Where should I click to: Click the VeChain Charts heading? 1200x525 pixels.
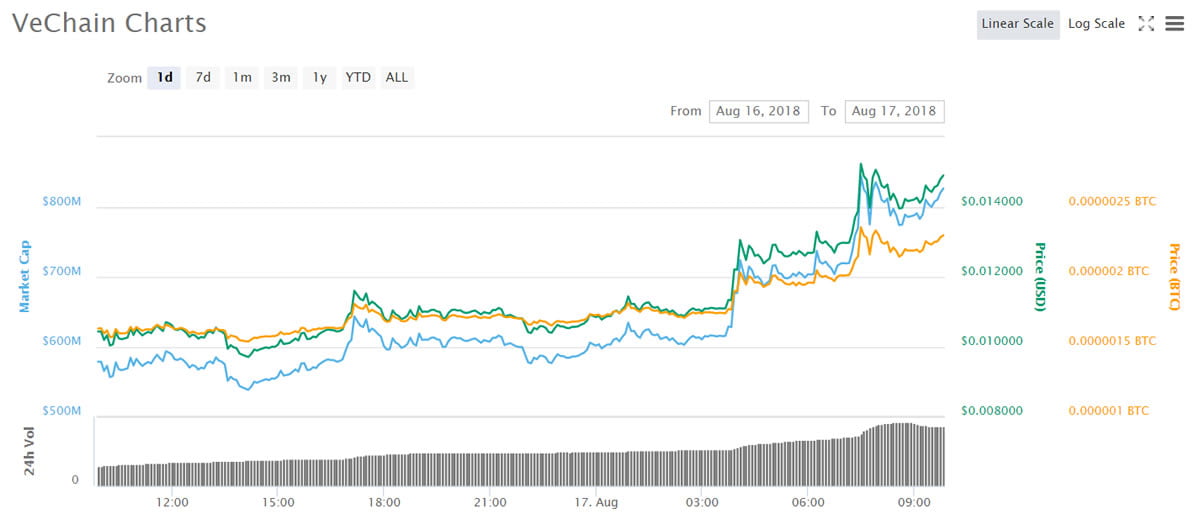(x=109, y=24)
